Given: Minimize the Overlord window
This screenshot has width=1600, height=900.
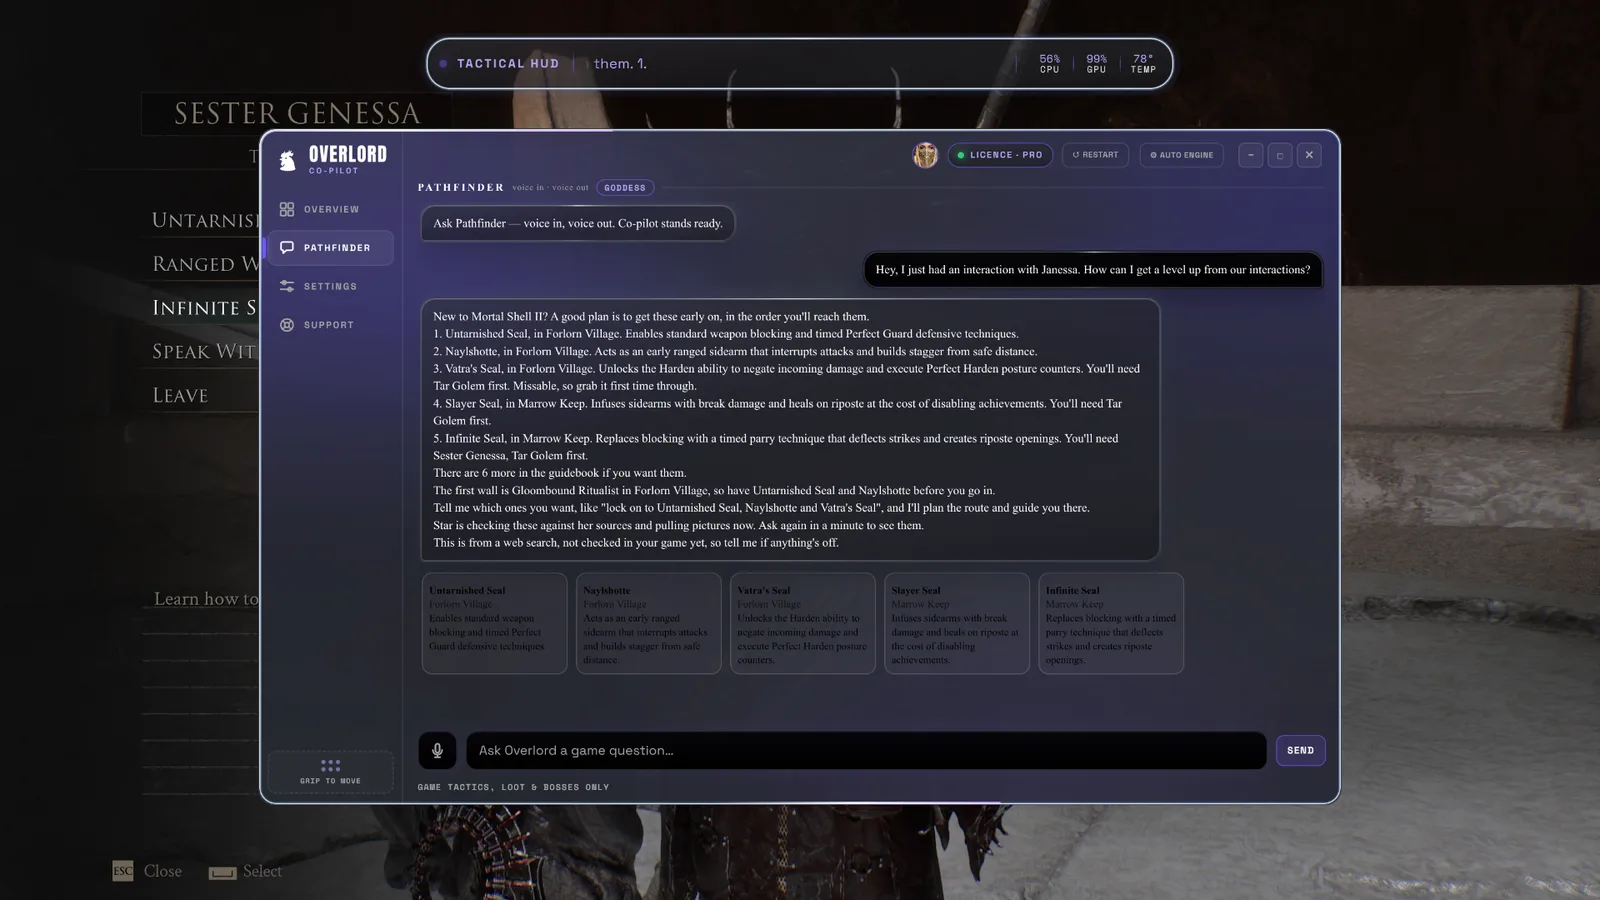Looking at the screenshot, I should [x=1250, y=155].
